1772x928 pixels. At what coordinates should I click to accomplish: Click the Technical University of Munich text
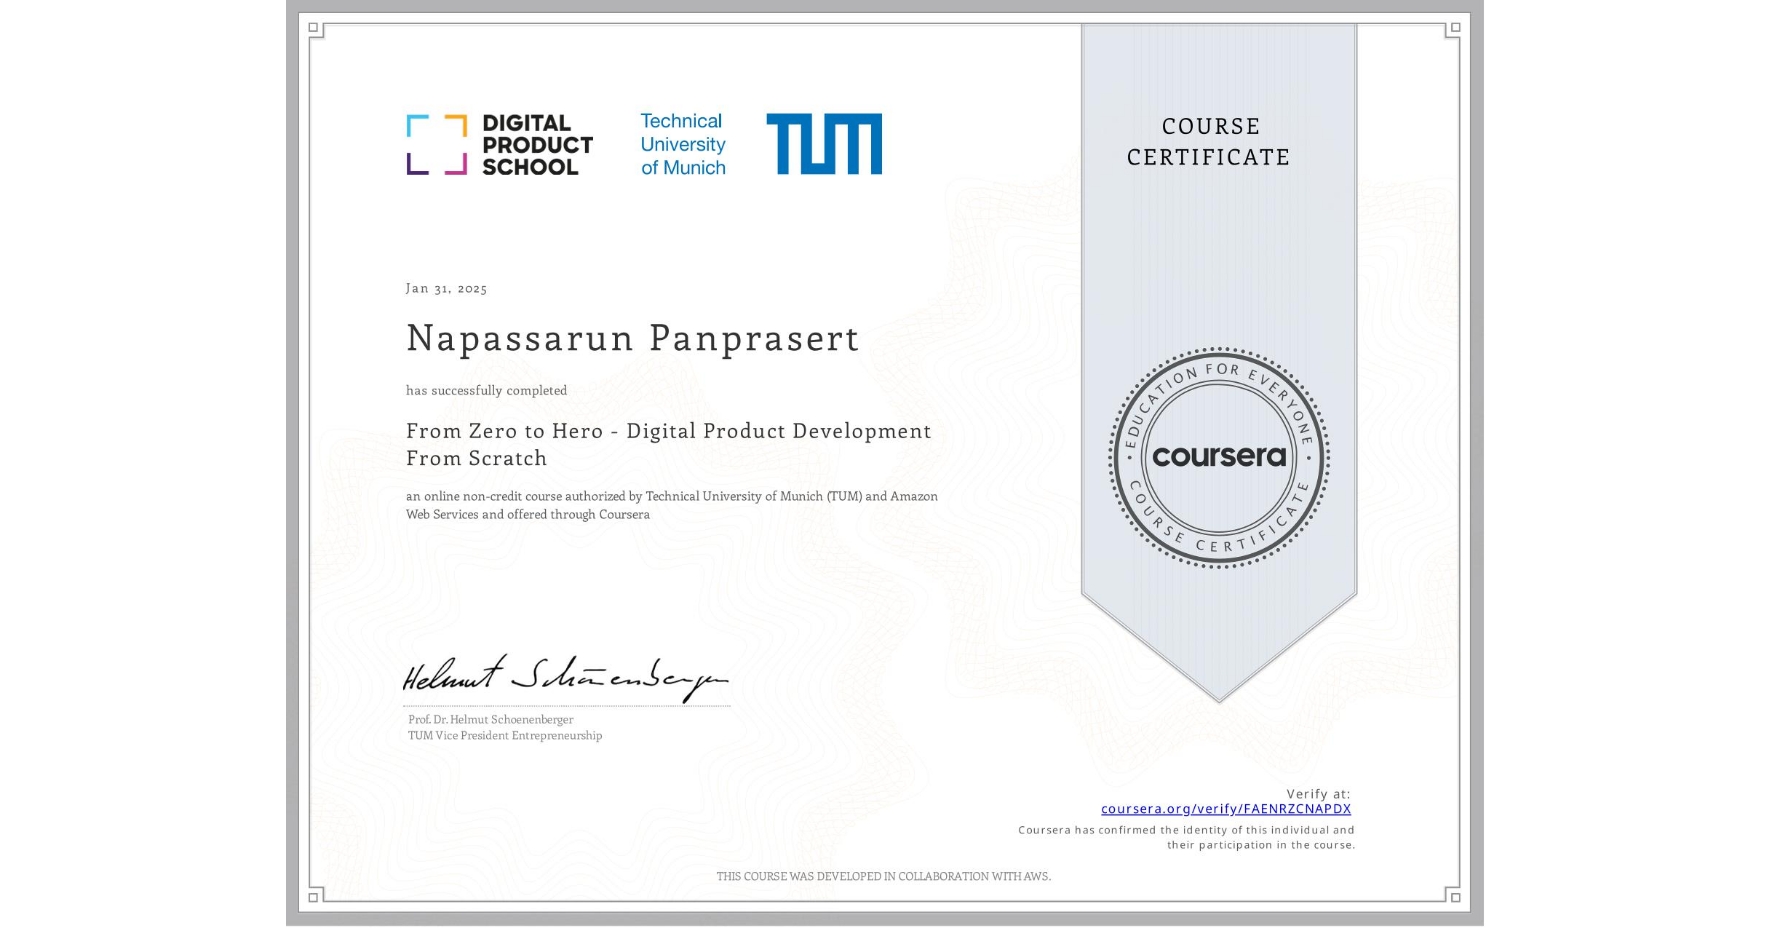point(682,144)
